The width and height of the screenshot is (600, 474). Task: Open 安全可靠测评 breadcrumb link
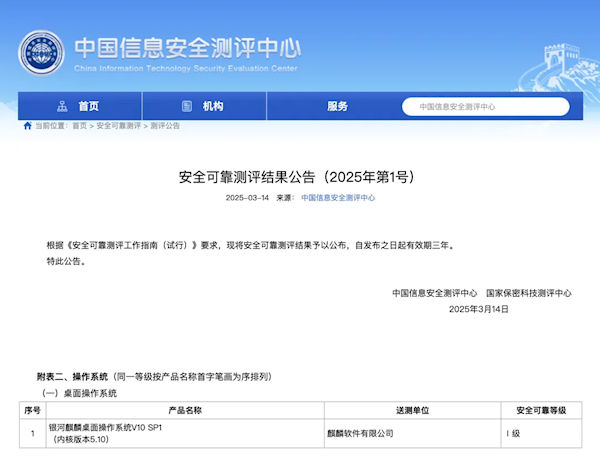pyautogui.click(x=118, y=126)
